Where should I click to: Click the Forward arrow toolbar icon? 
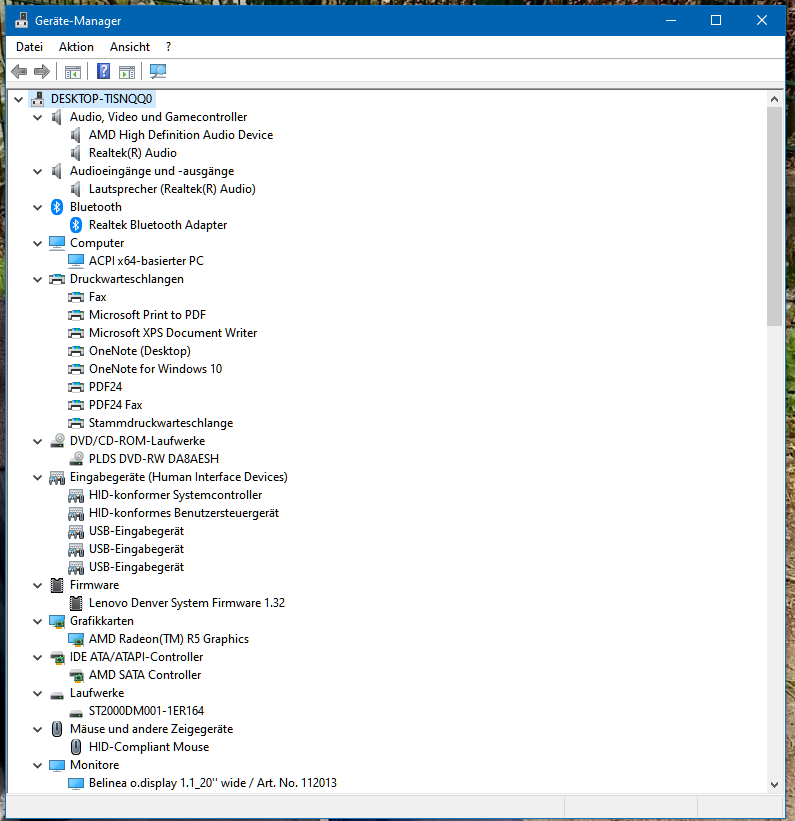(x=42, y=71)
